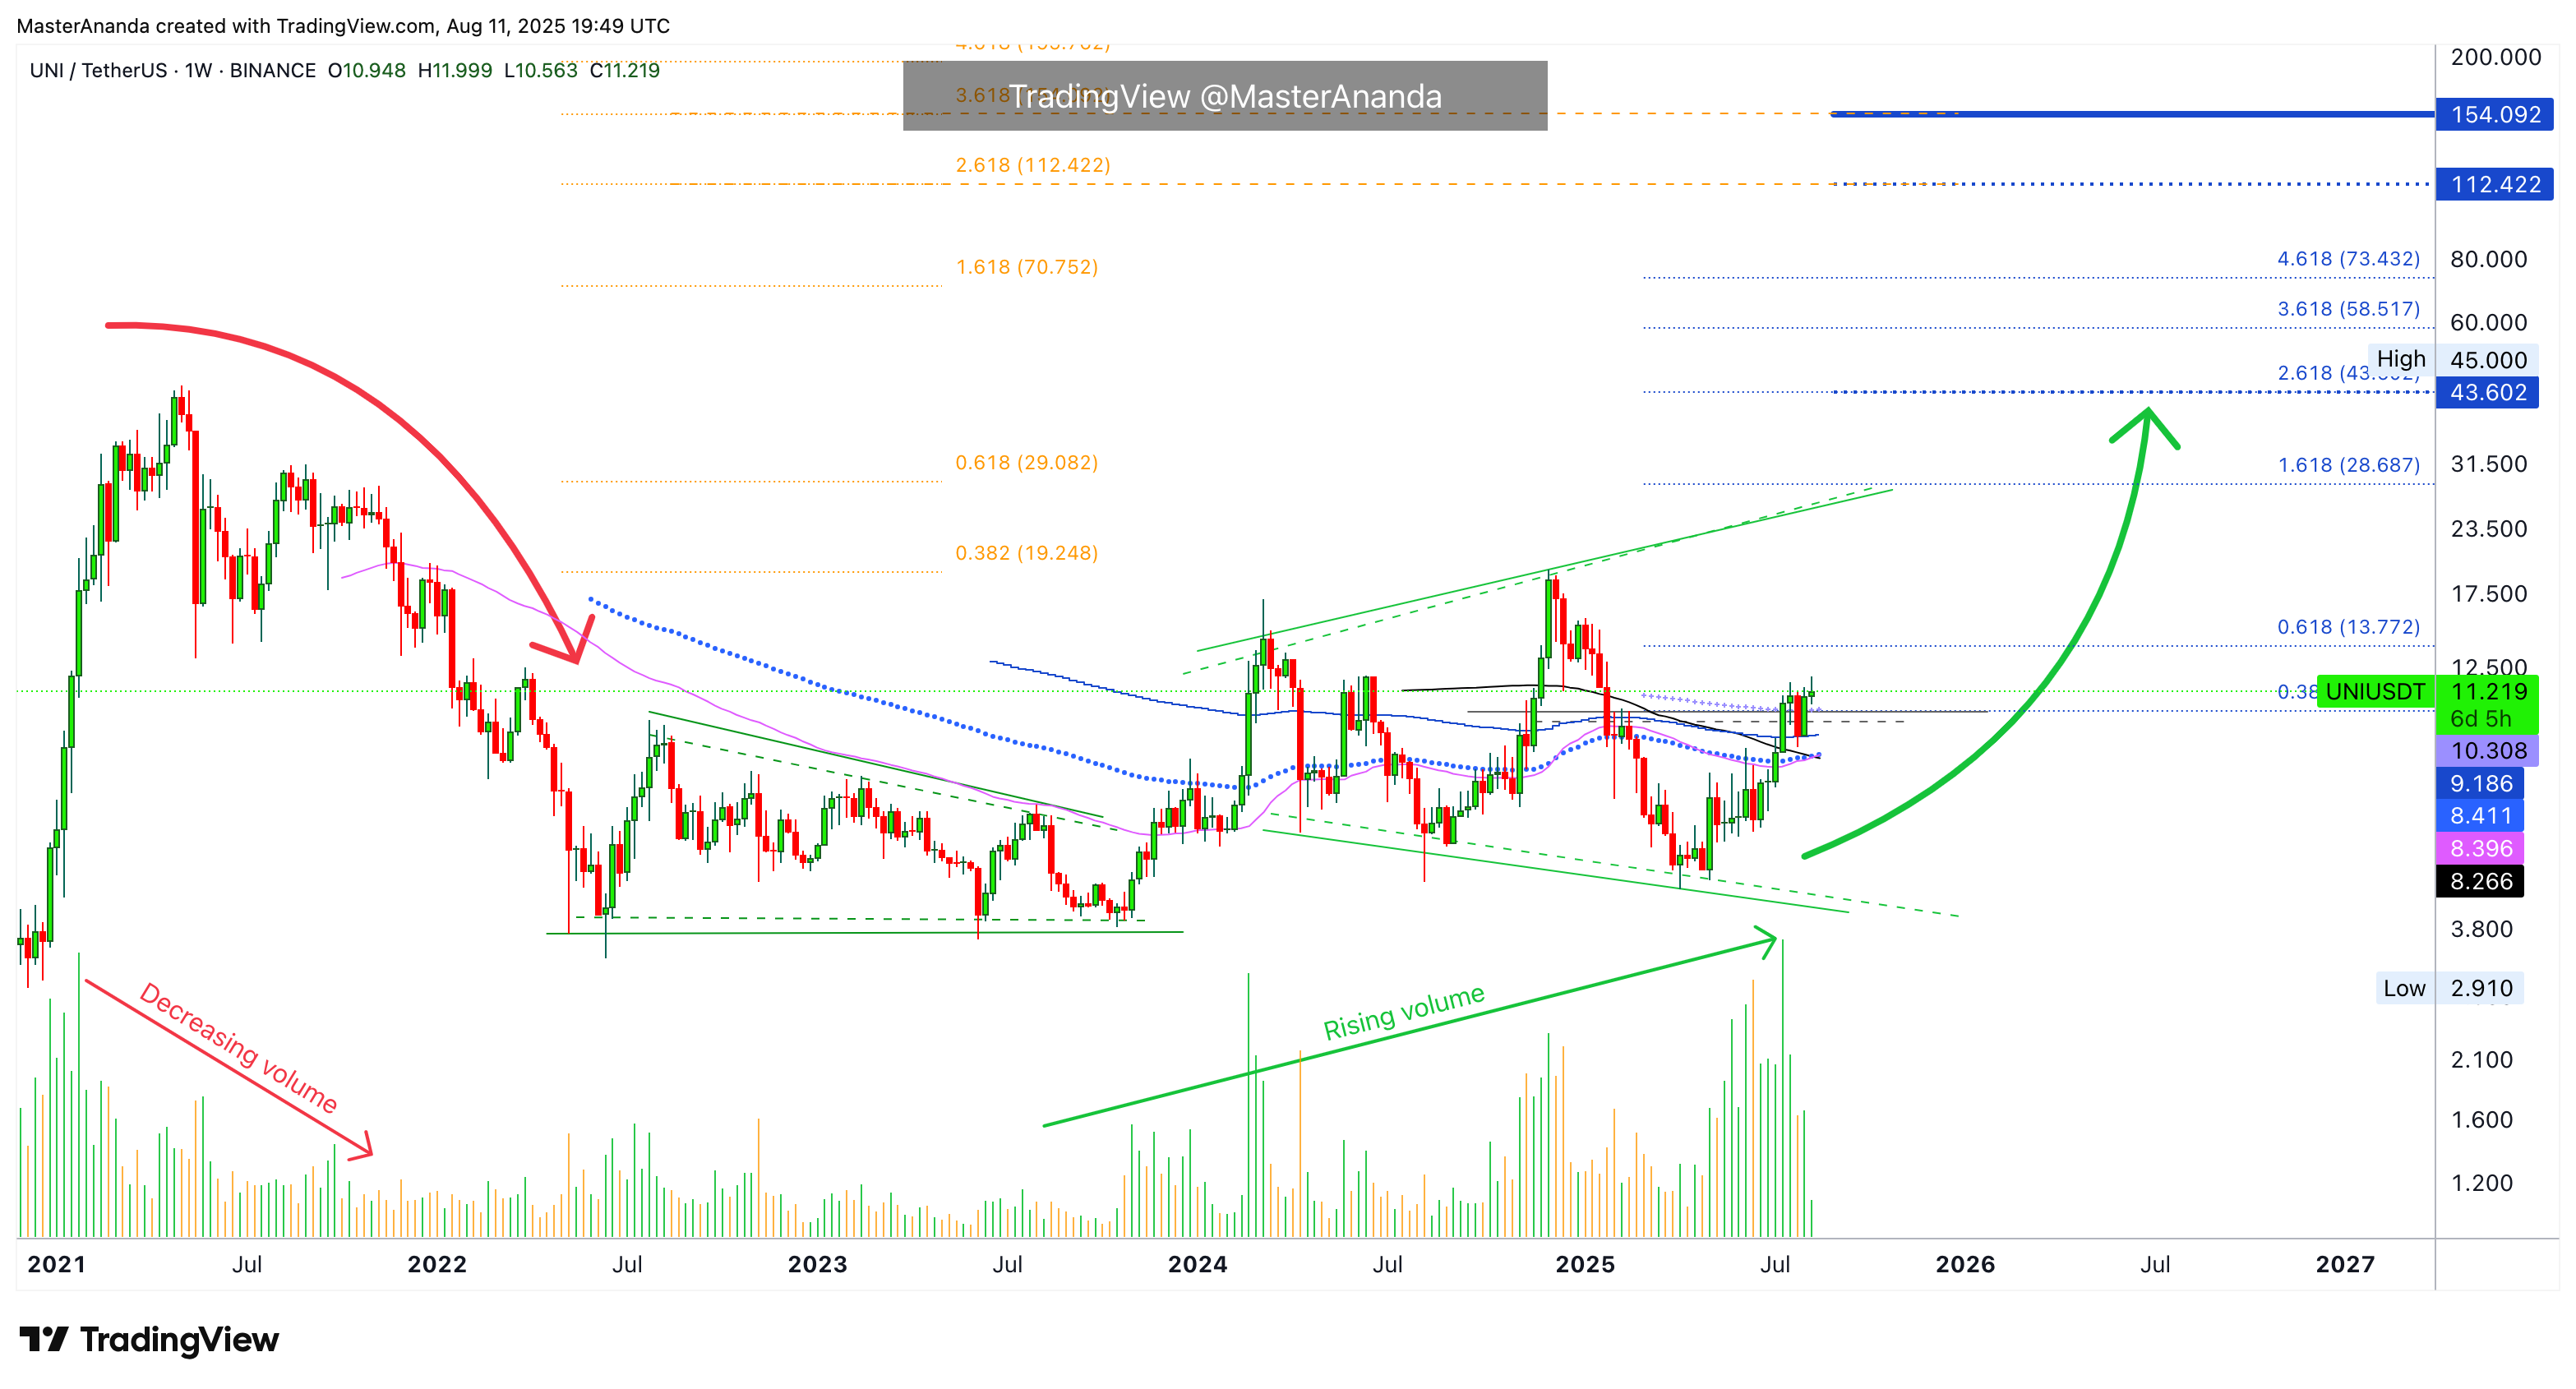Click the 31.500 price scale value
The width and height of the screenshot is (2576, 1389).
[x=2489, y=464]
